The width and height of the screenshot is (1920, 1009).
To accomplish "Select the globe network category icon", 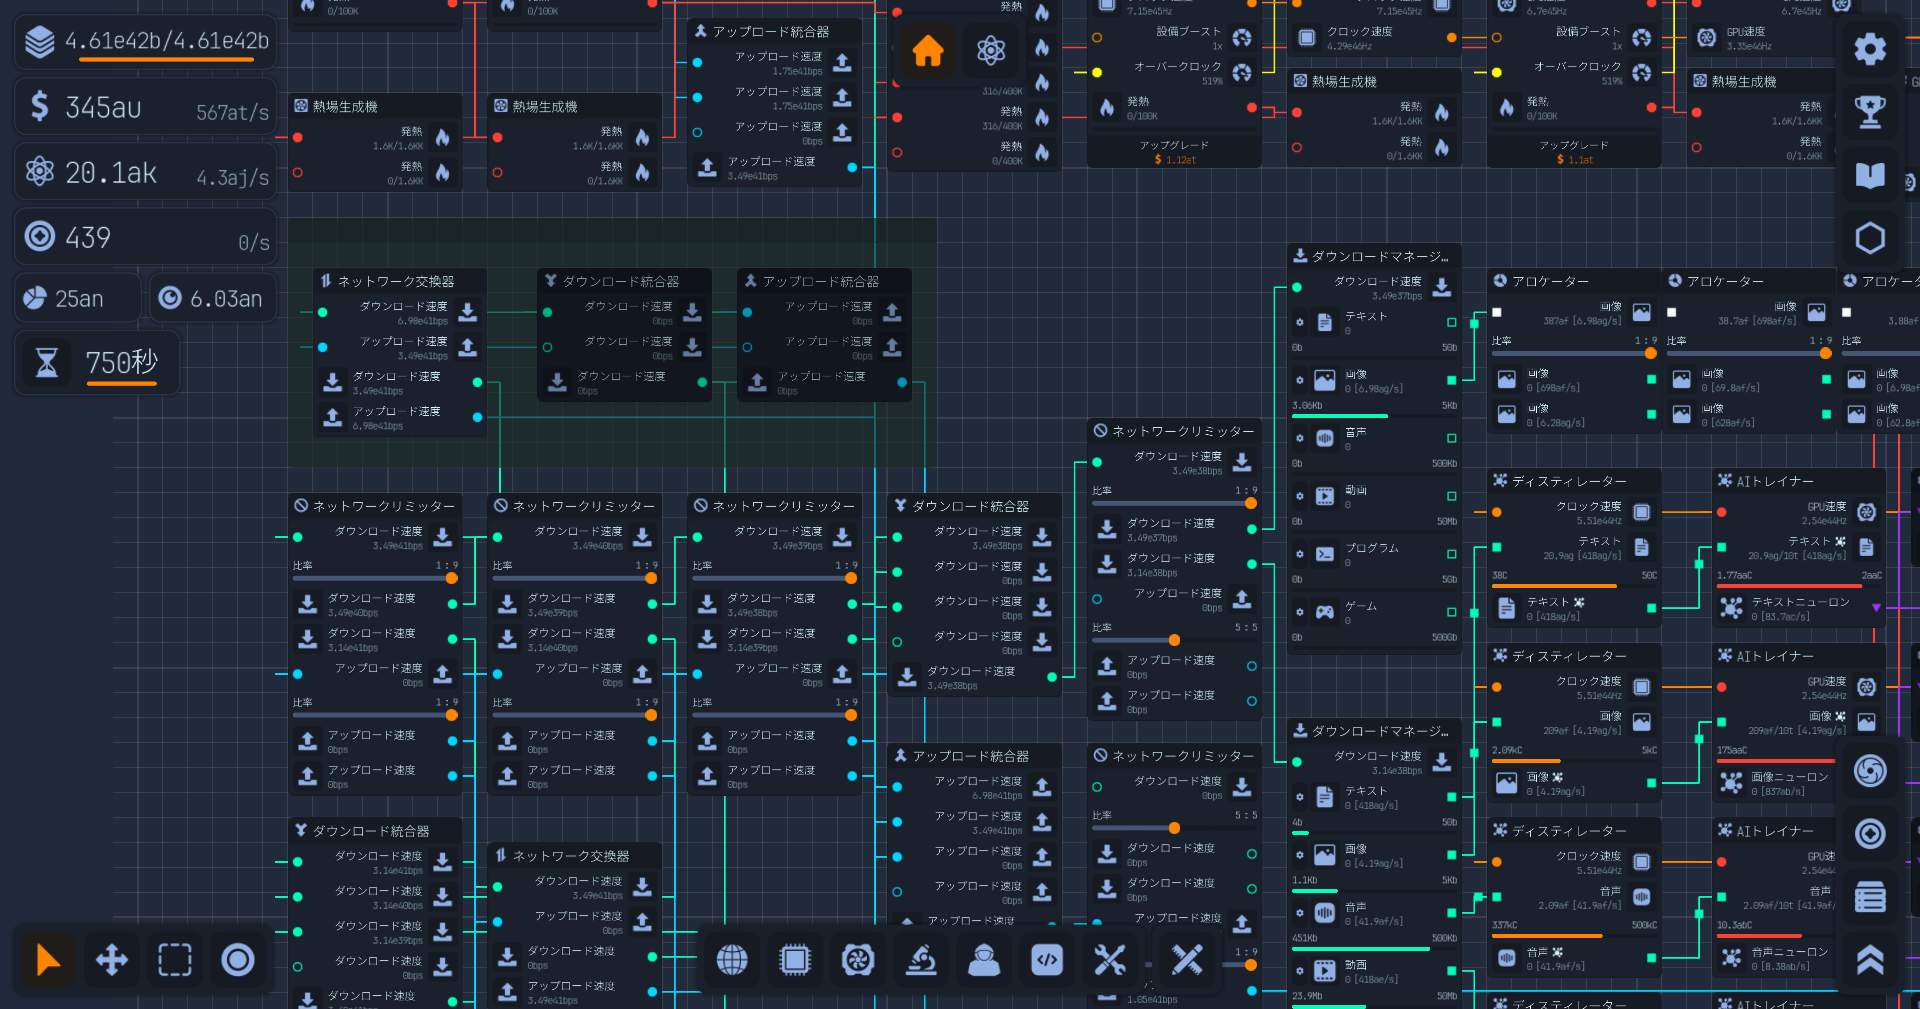I will click(x=732, y=960).
